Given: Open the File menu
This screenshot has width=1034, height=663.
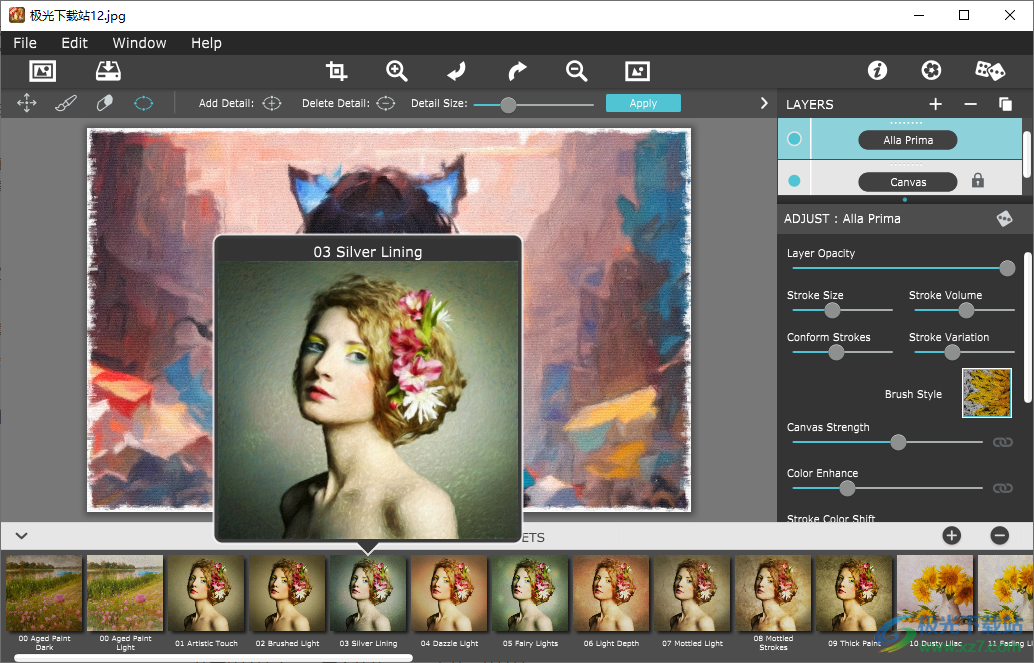Looking at the screenshot, I should [24, 43].
